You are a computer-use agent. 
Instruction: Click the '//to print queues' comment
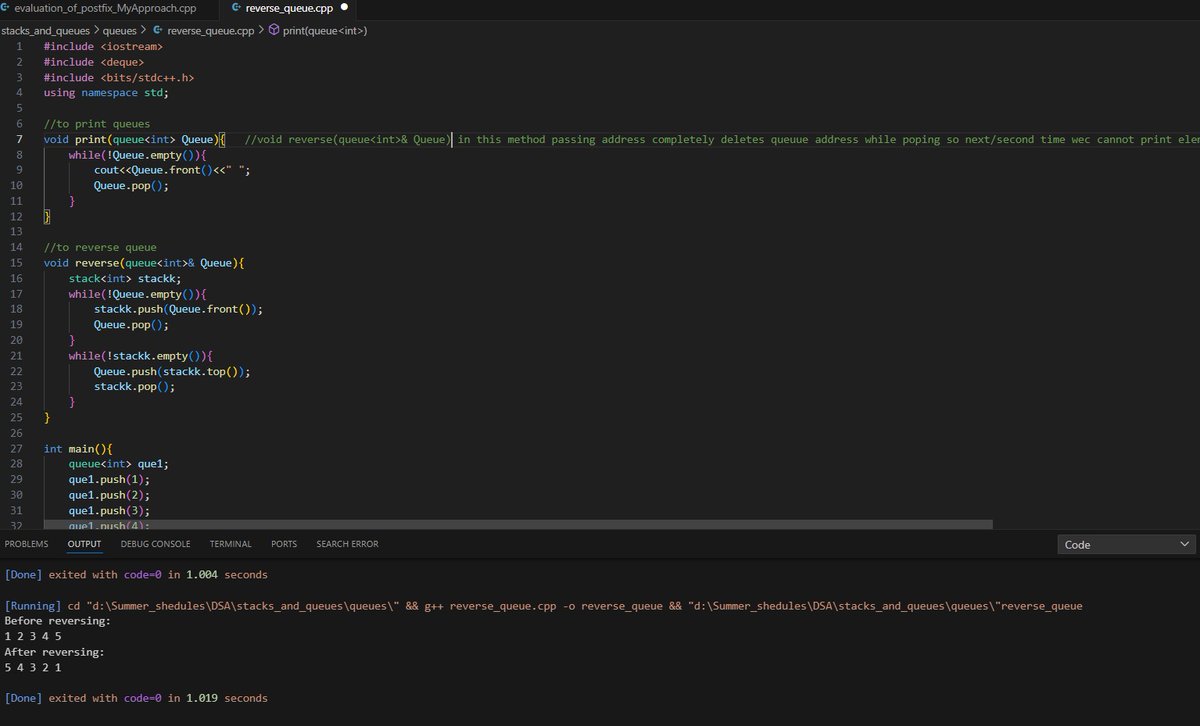[x=97, y=124]
